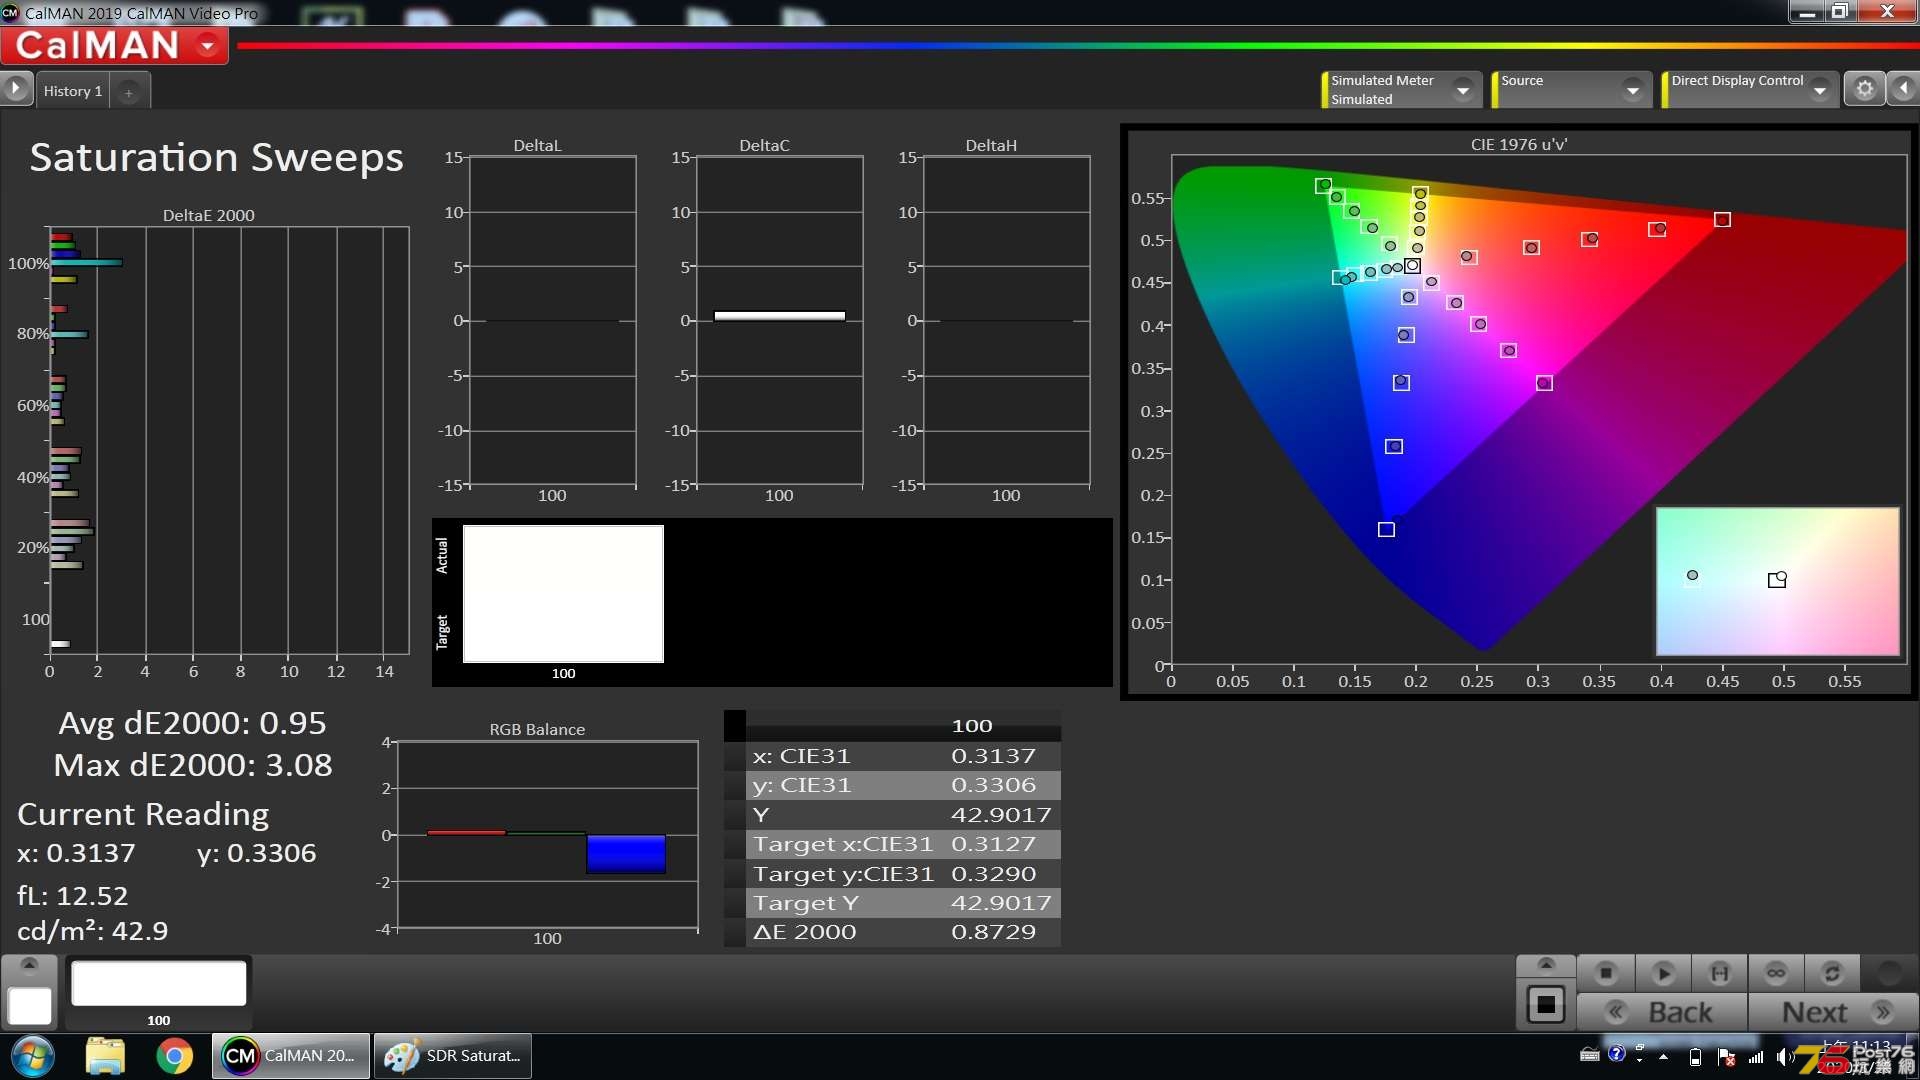Click the blue bar in RGB Balance
This screenshot has height=1080, width=1920.
tap(626, 854)
